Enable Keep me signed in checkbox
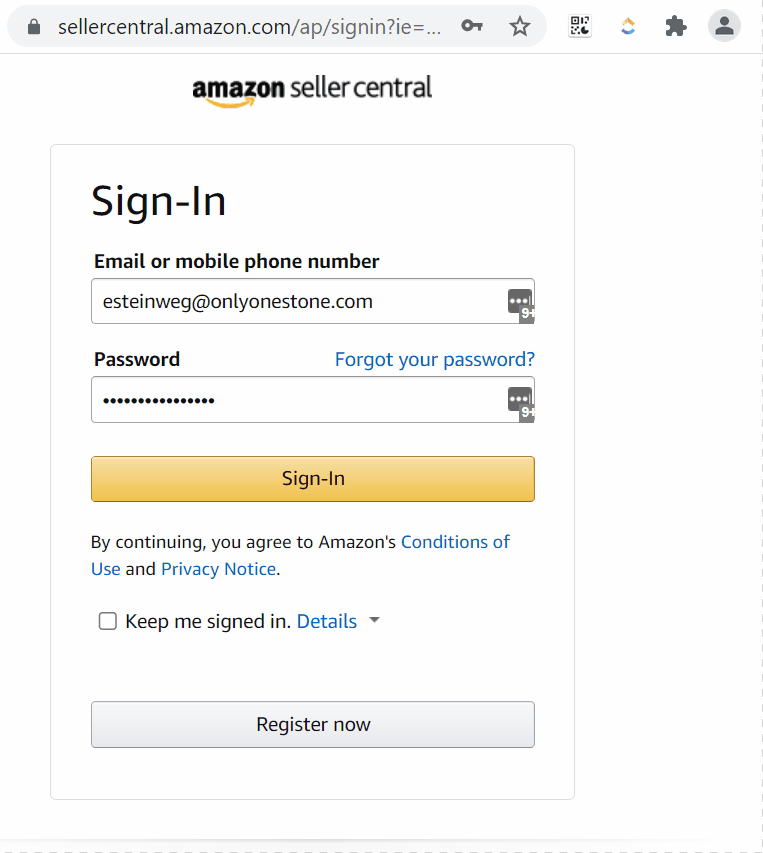 [x=108, y=621]
